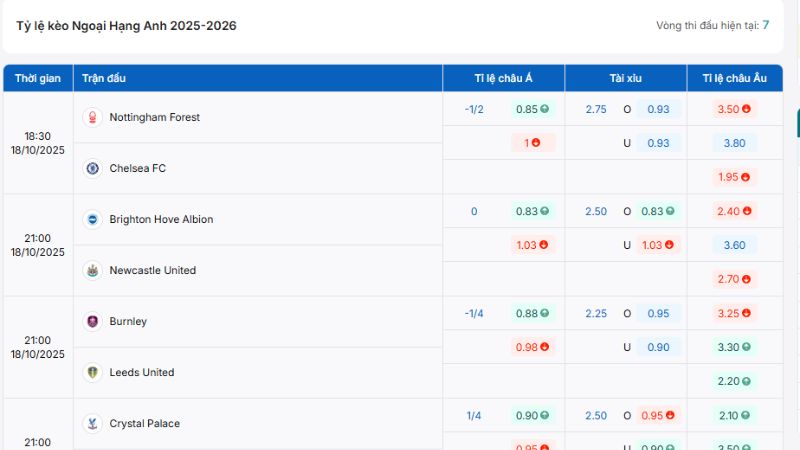The width and height of the screenshot is (800, 450).
Task: Select Under odds 0.90 for Burnley match
Action: pyautogui.click(x=658, y=347)
